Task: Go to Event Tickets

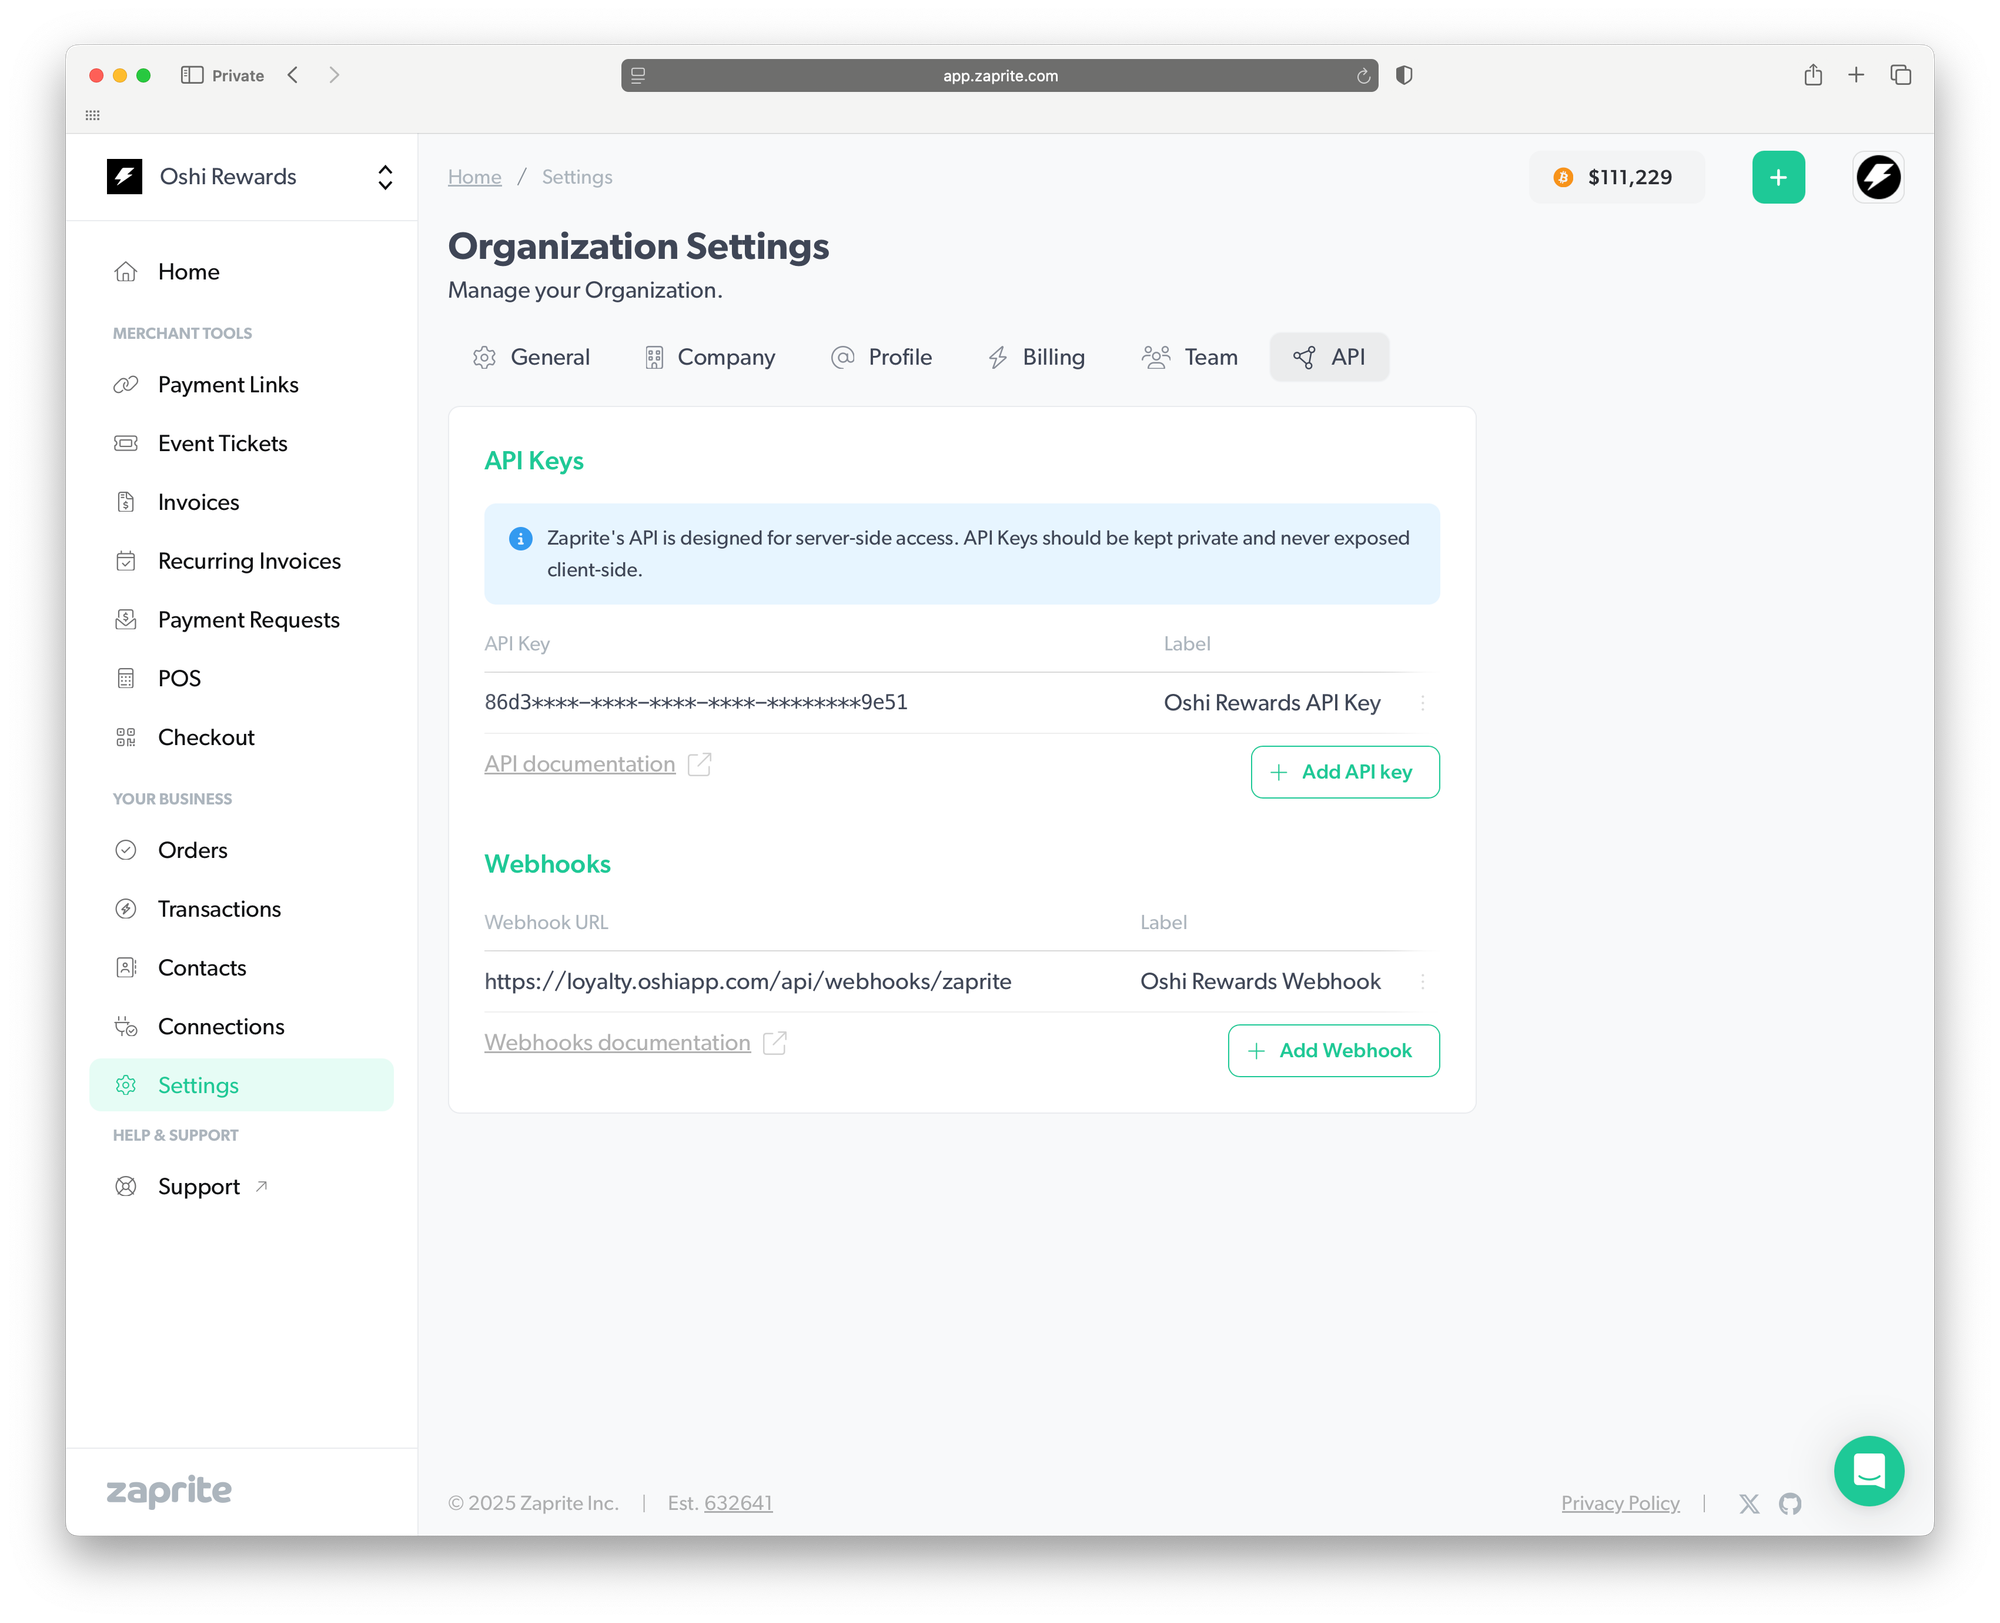Action: click(x=241, y=443)
